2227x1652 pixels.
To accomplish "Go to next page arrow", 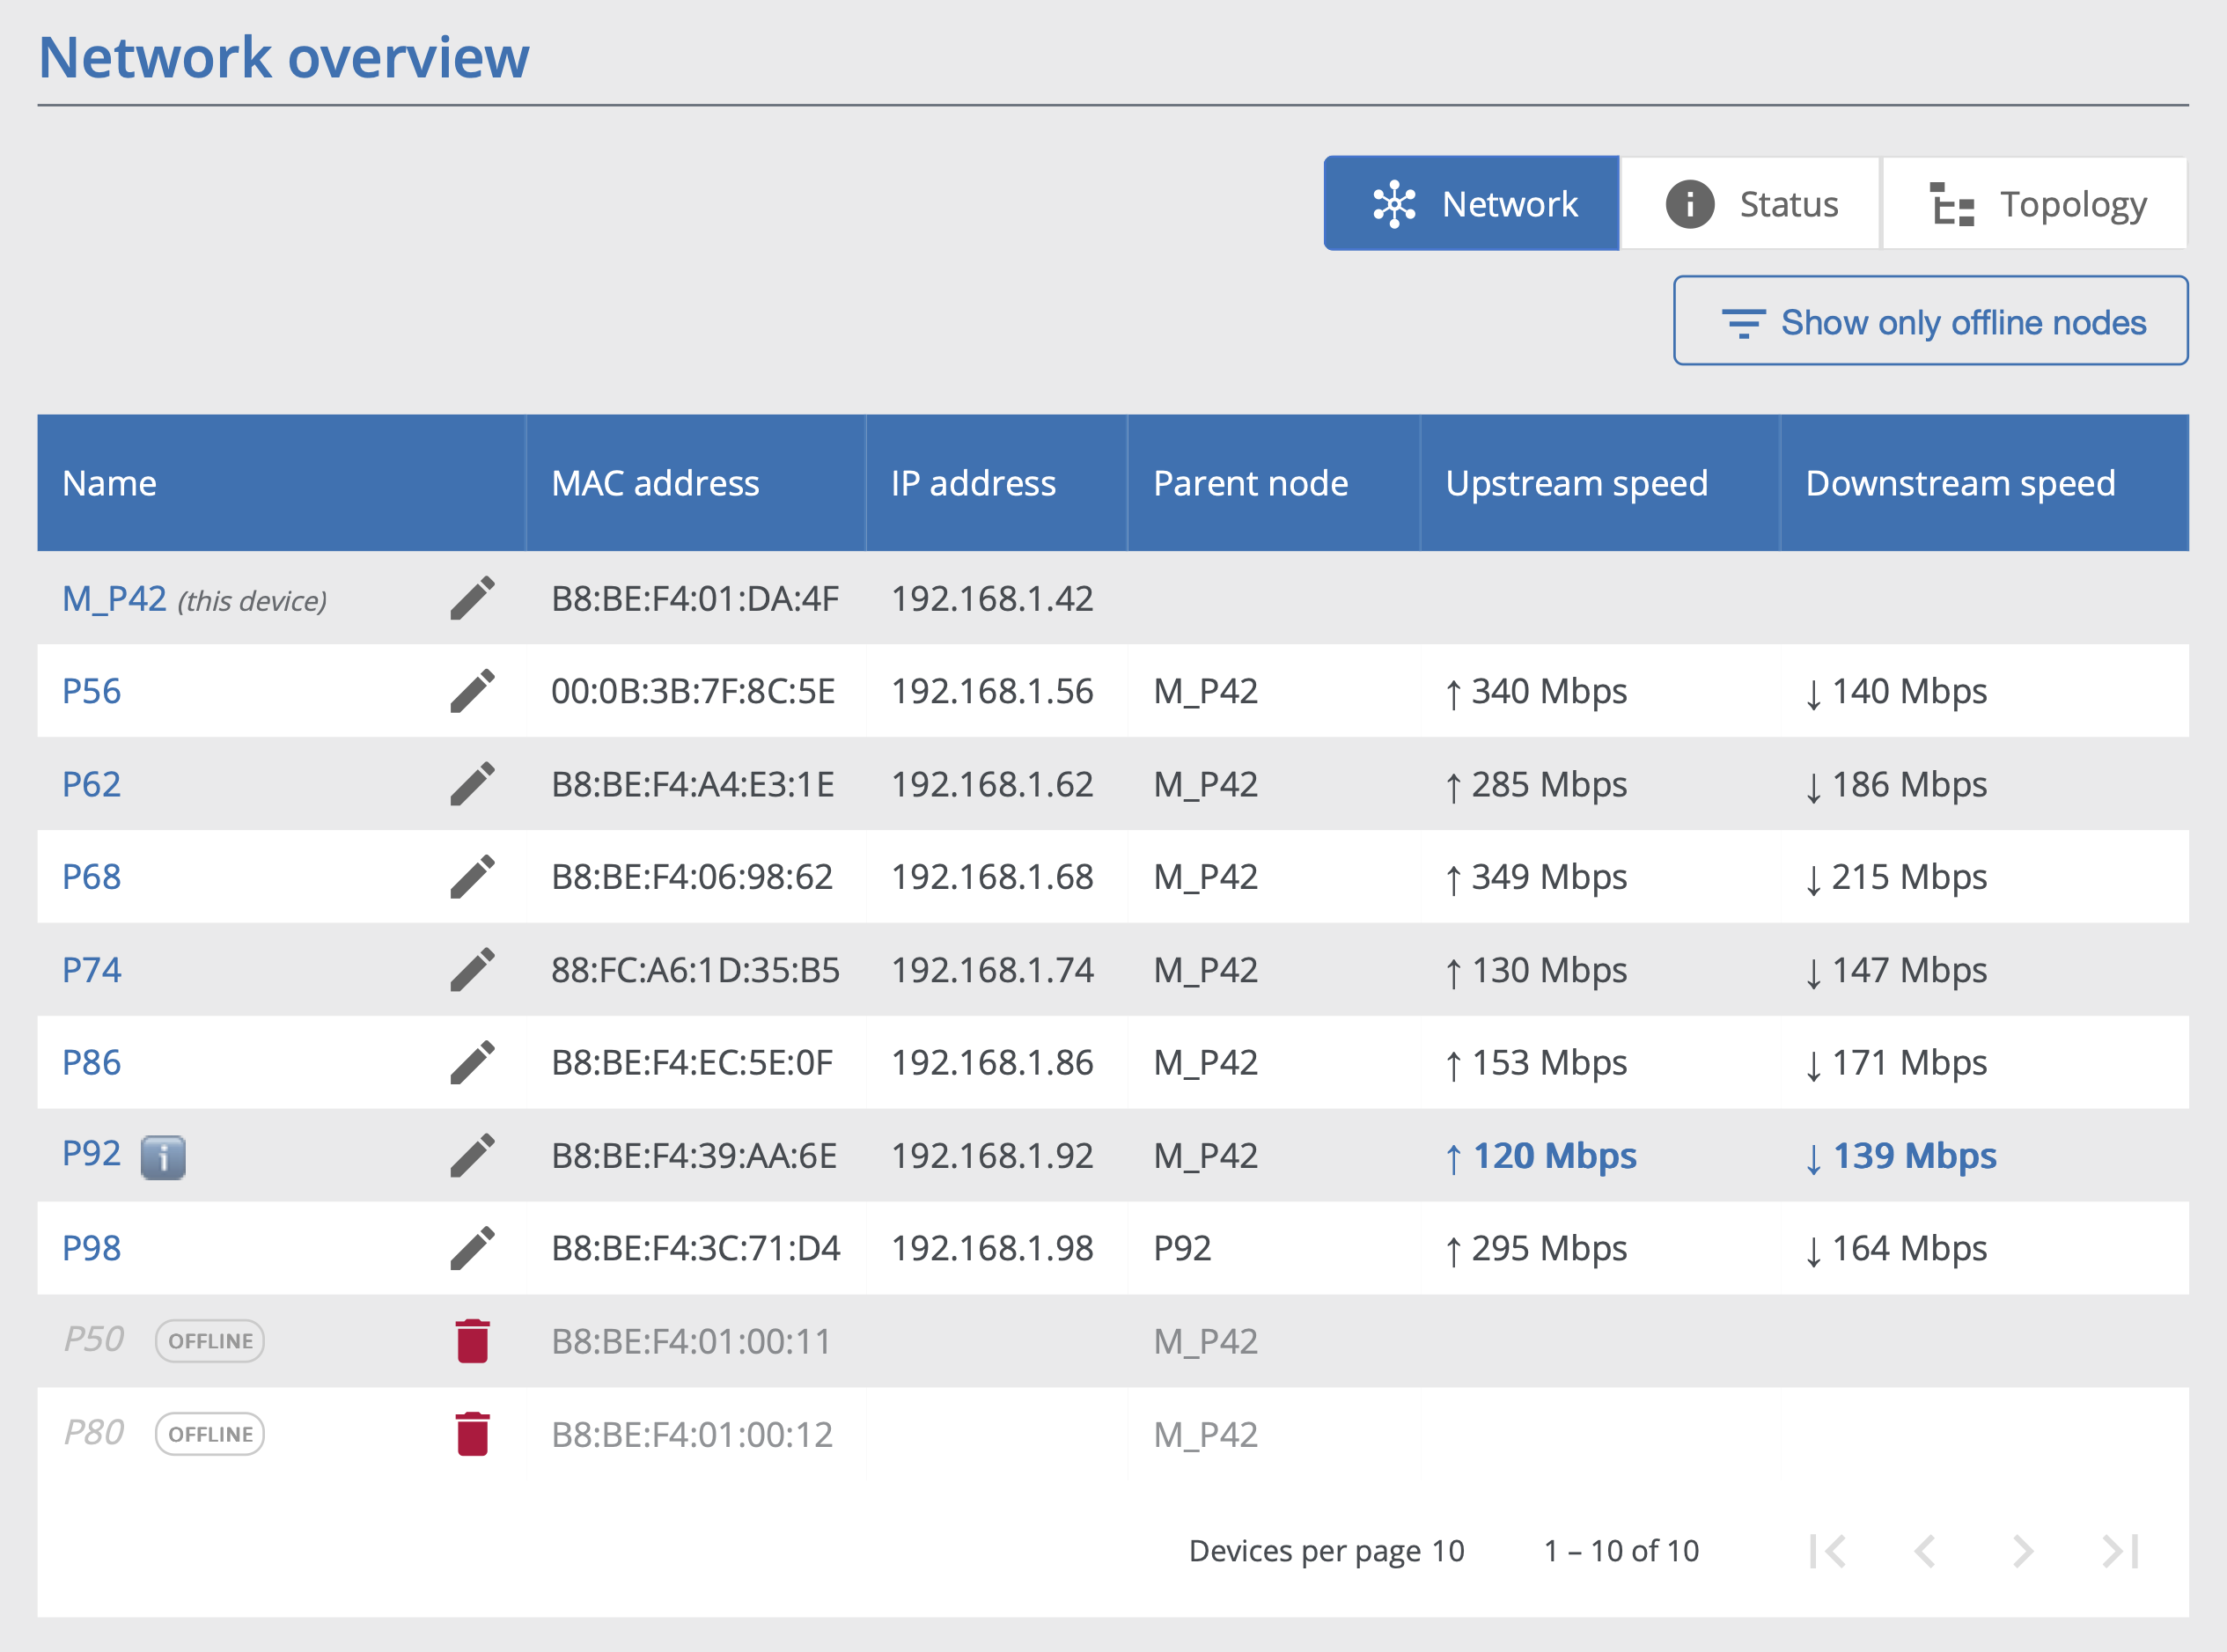I will [2022, 1551].
